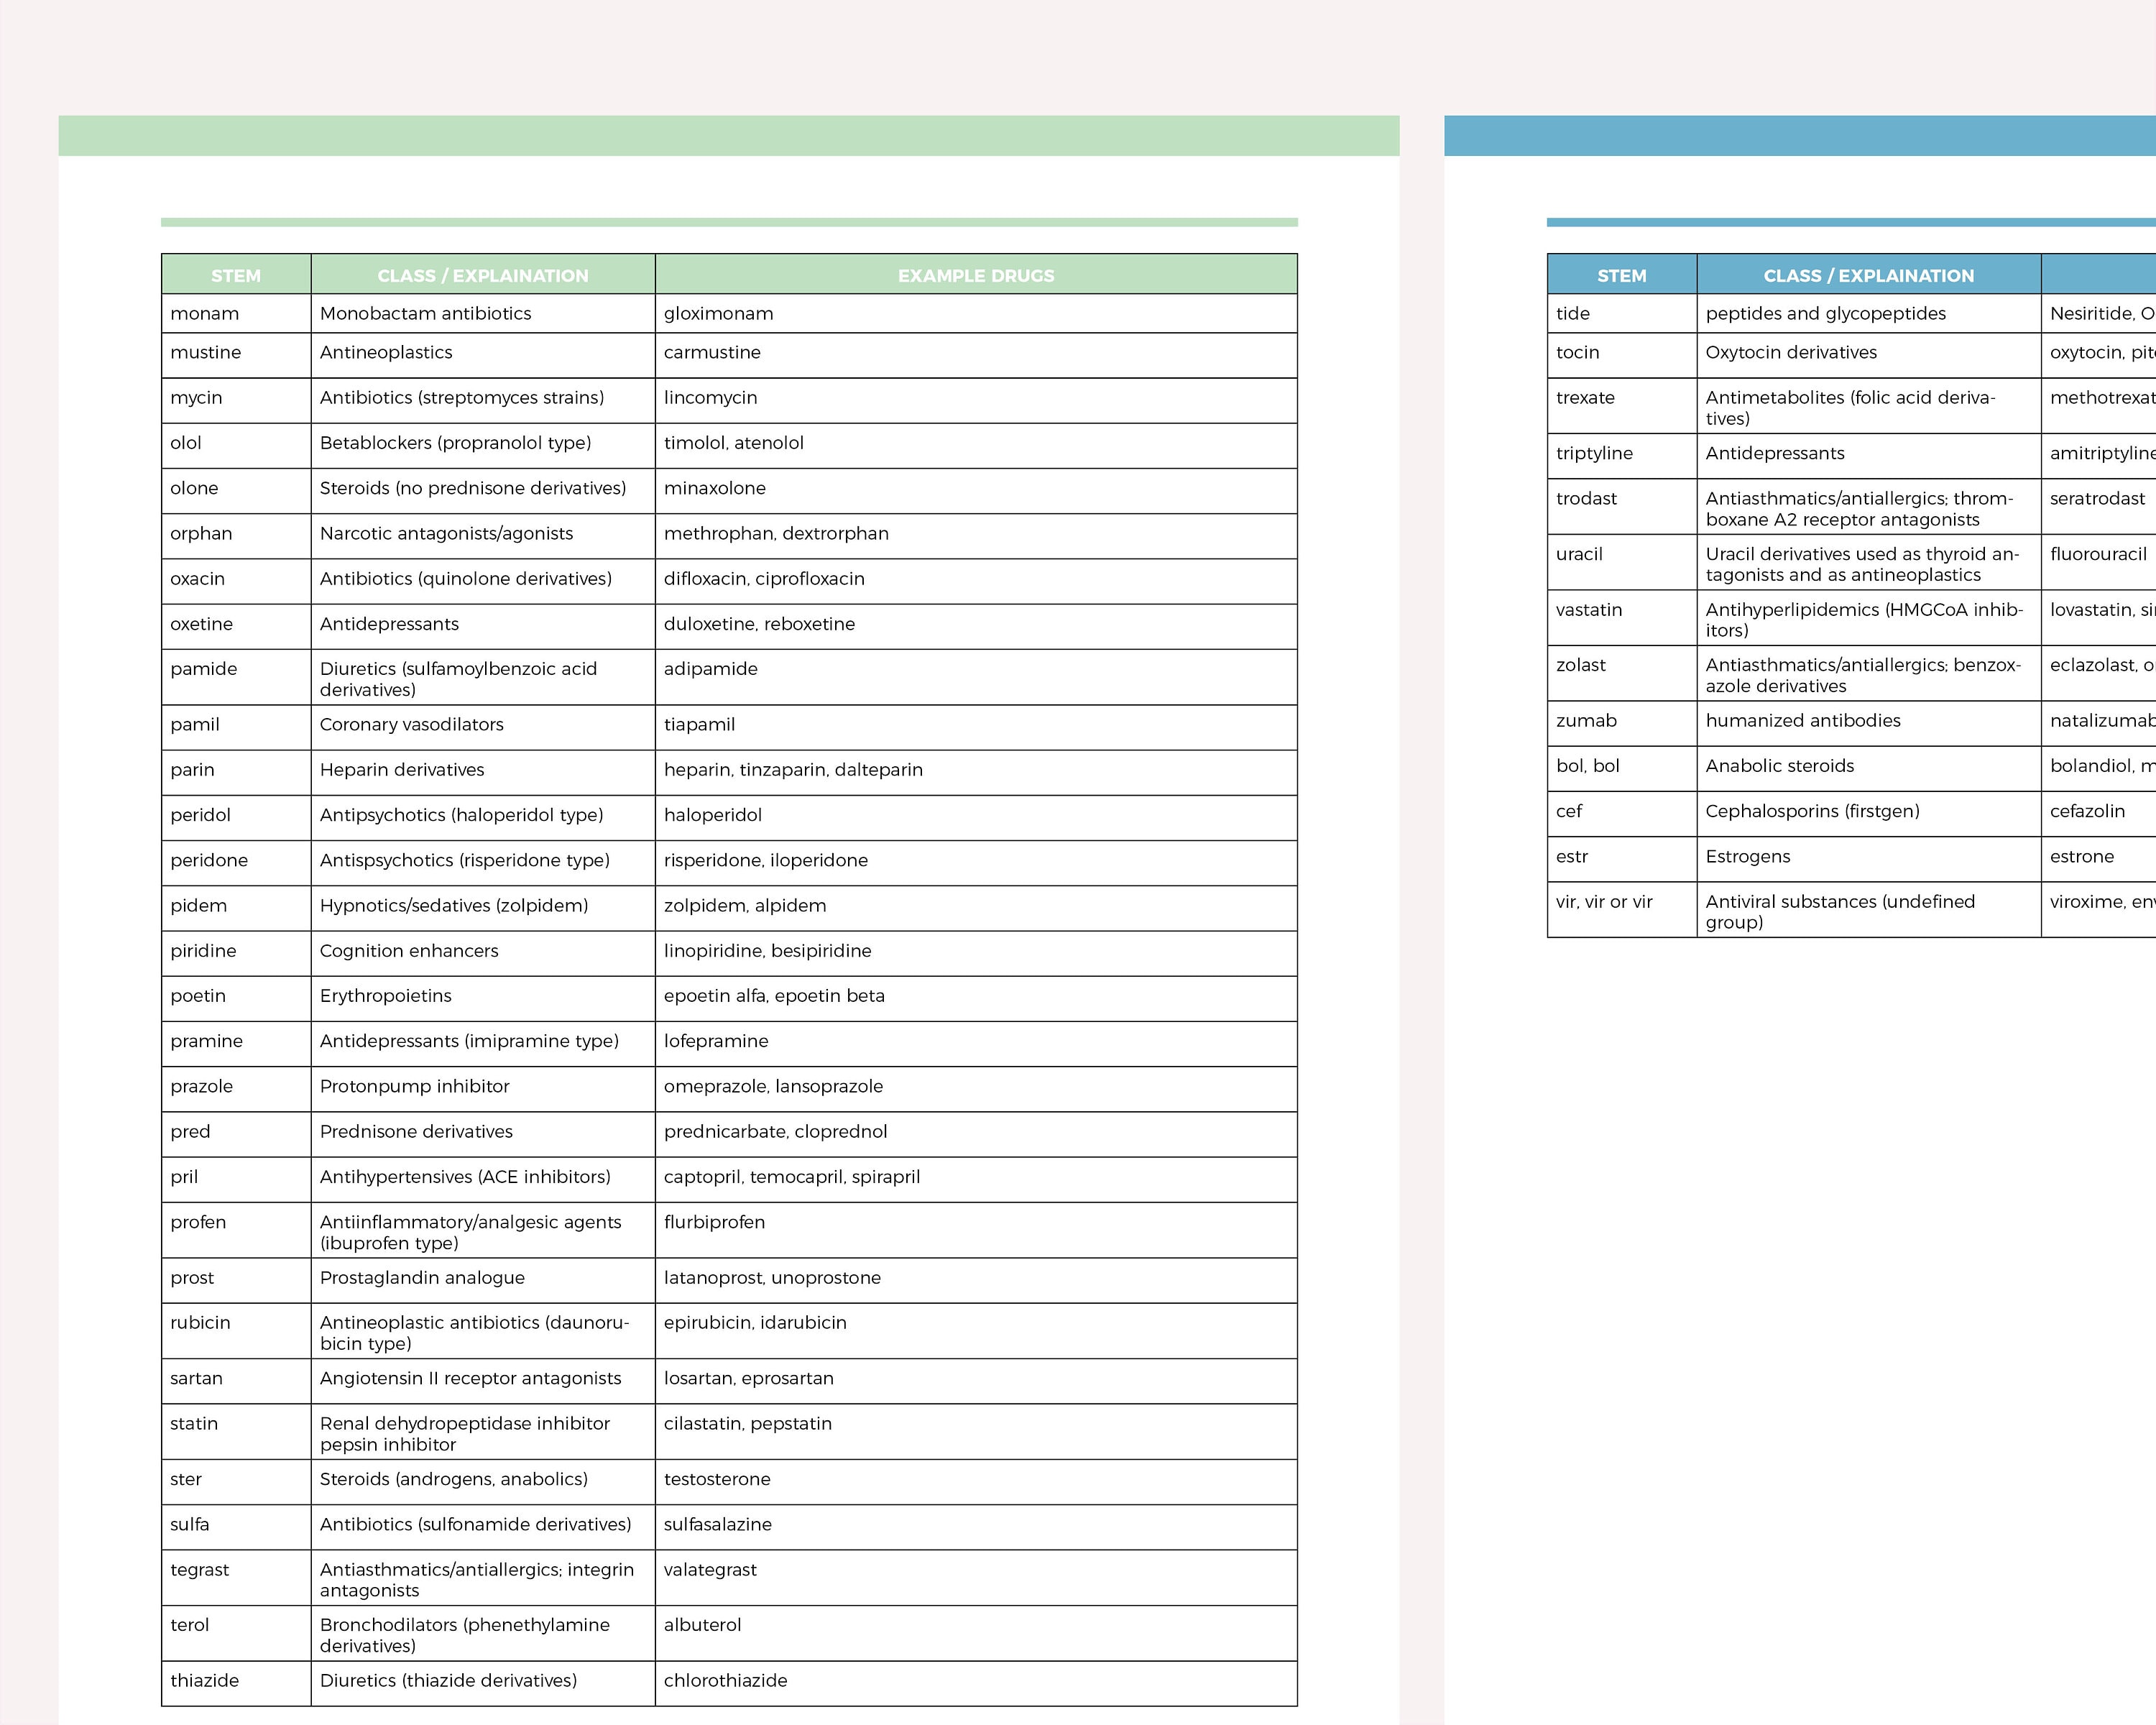Click the 'chlorothiazide' cell
Image resolution: width=2156 pixels, height=1725 pixels.
976,1684
